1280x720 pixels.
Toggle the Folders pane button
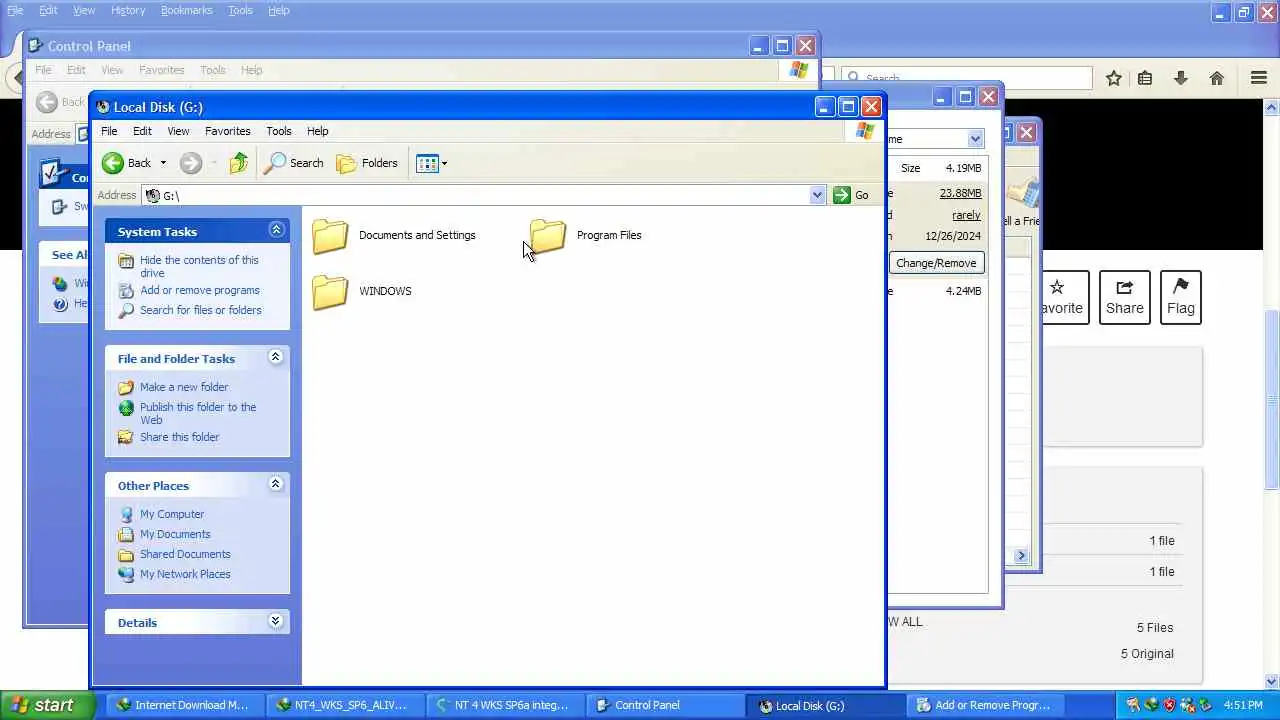tap(367, 163)
